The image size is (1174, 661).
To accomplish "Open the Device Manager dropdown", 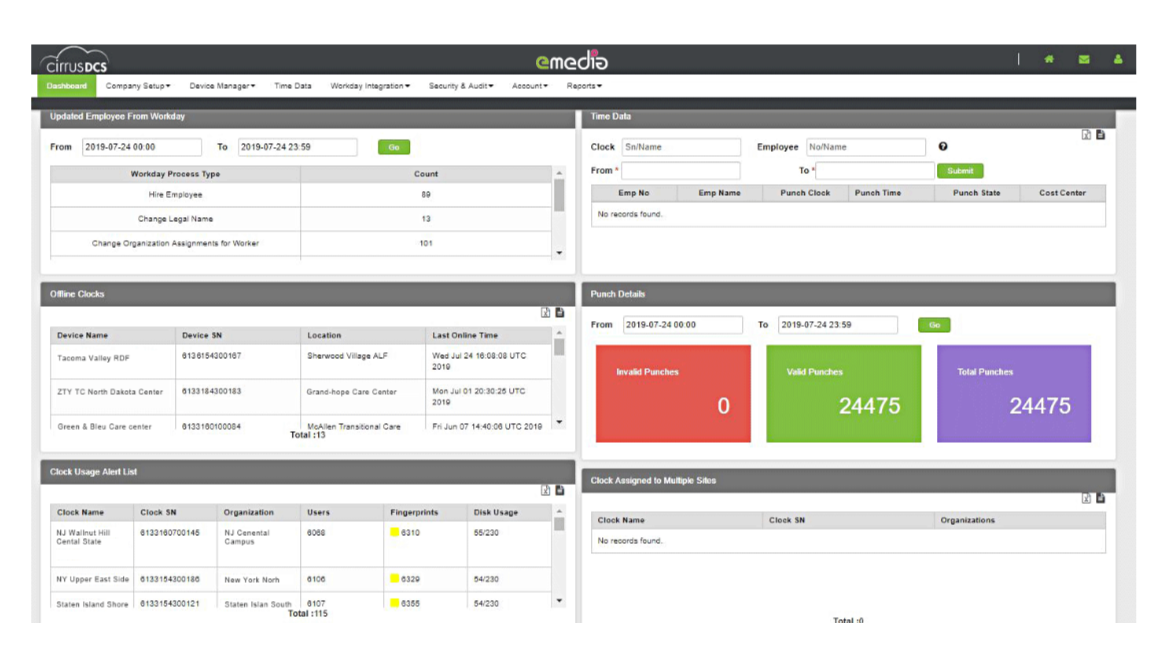I will point(221,86).
